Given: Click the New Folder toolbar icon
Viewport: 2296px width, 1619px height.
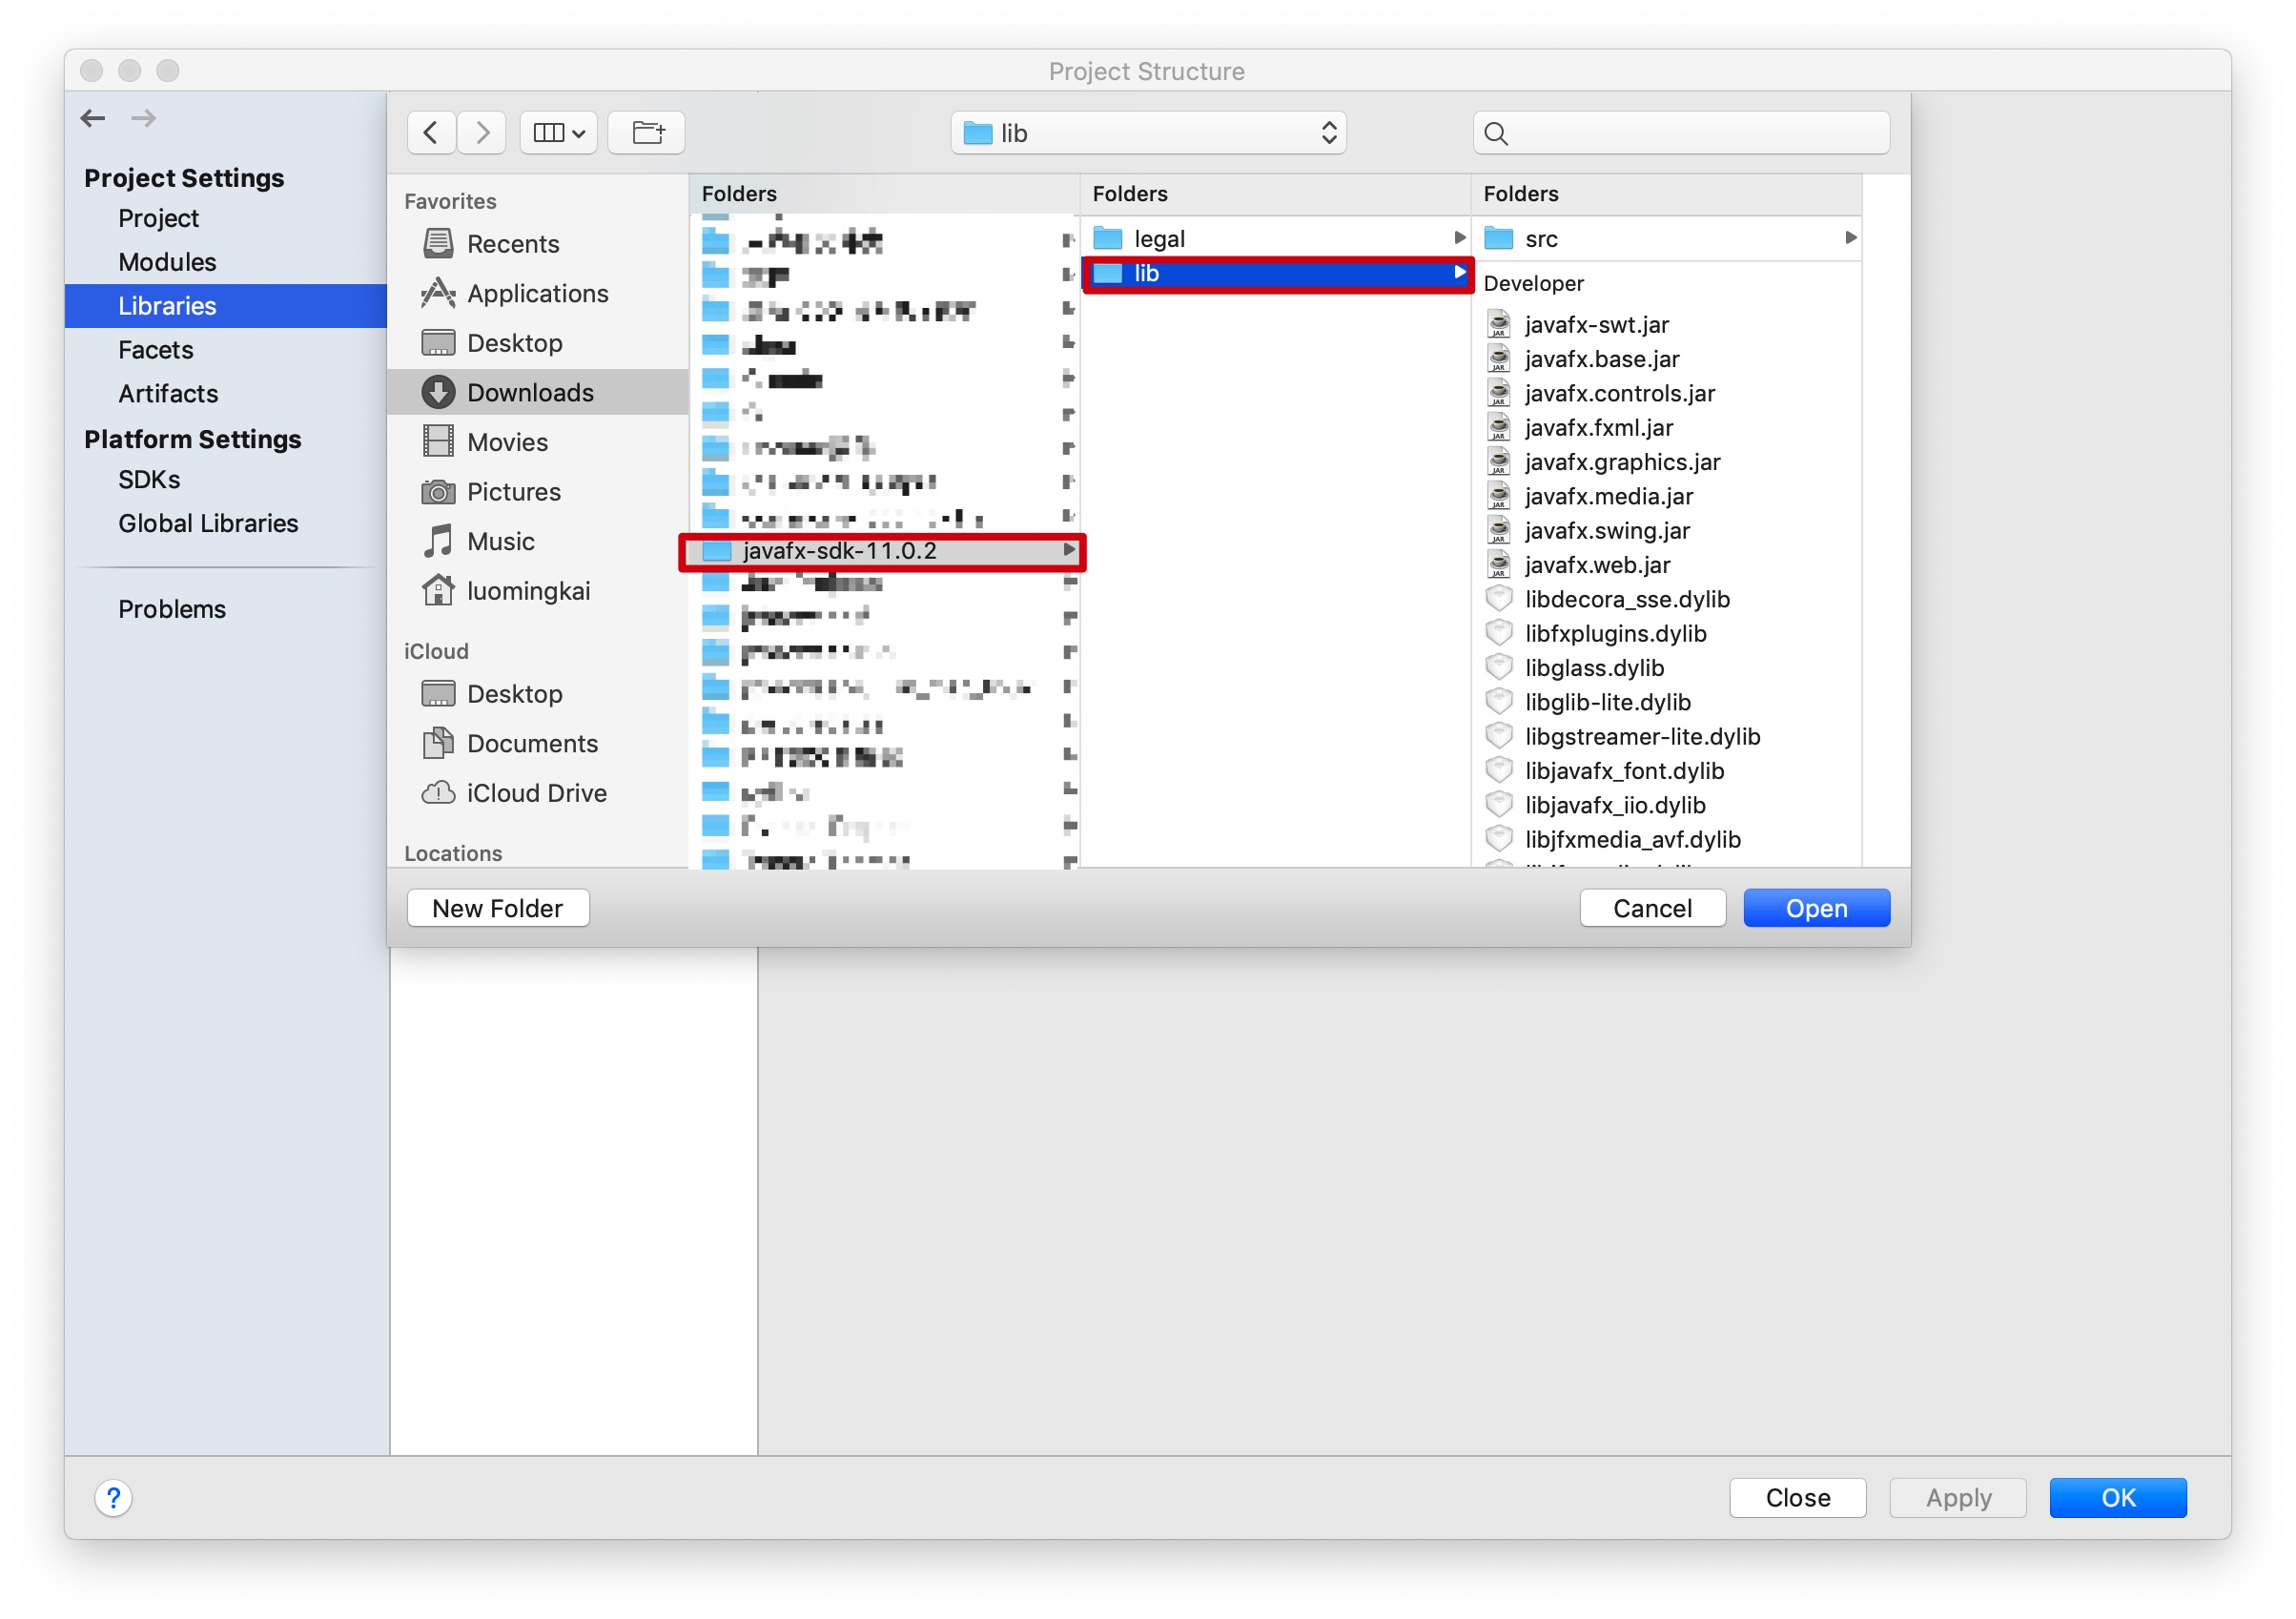Looking at the screenshot, I should pos(645,131).
